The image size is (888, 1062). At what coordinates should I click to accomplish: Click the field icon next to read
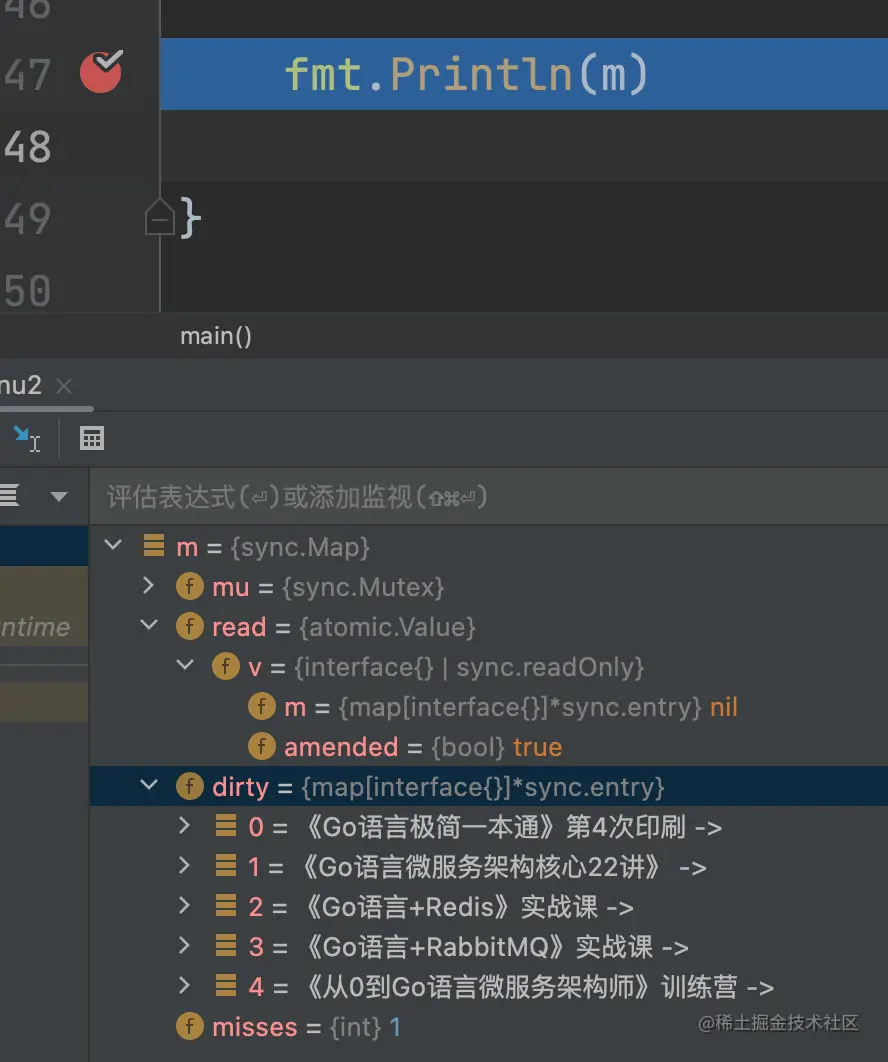tap(190, 626)
